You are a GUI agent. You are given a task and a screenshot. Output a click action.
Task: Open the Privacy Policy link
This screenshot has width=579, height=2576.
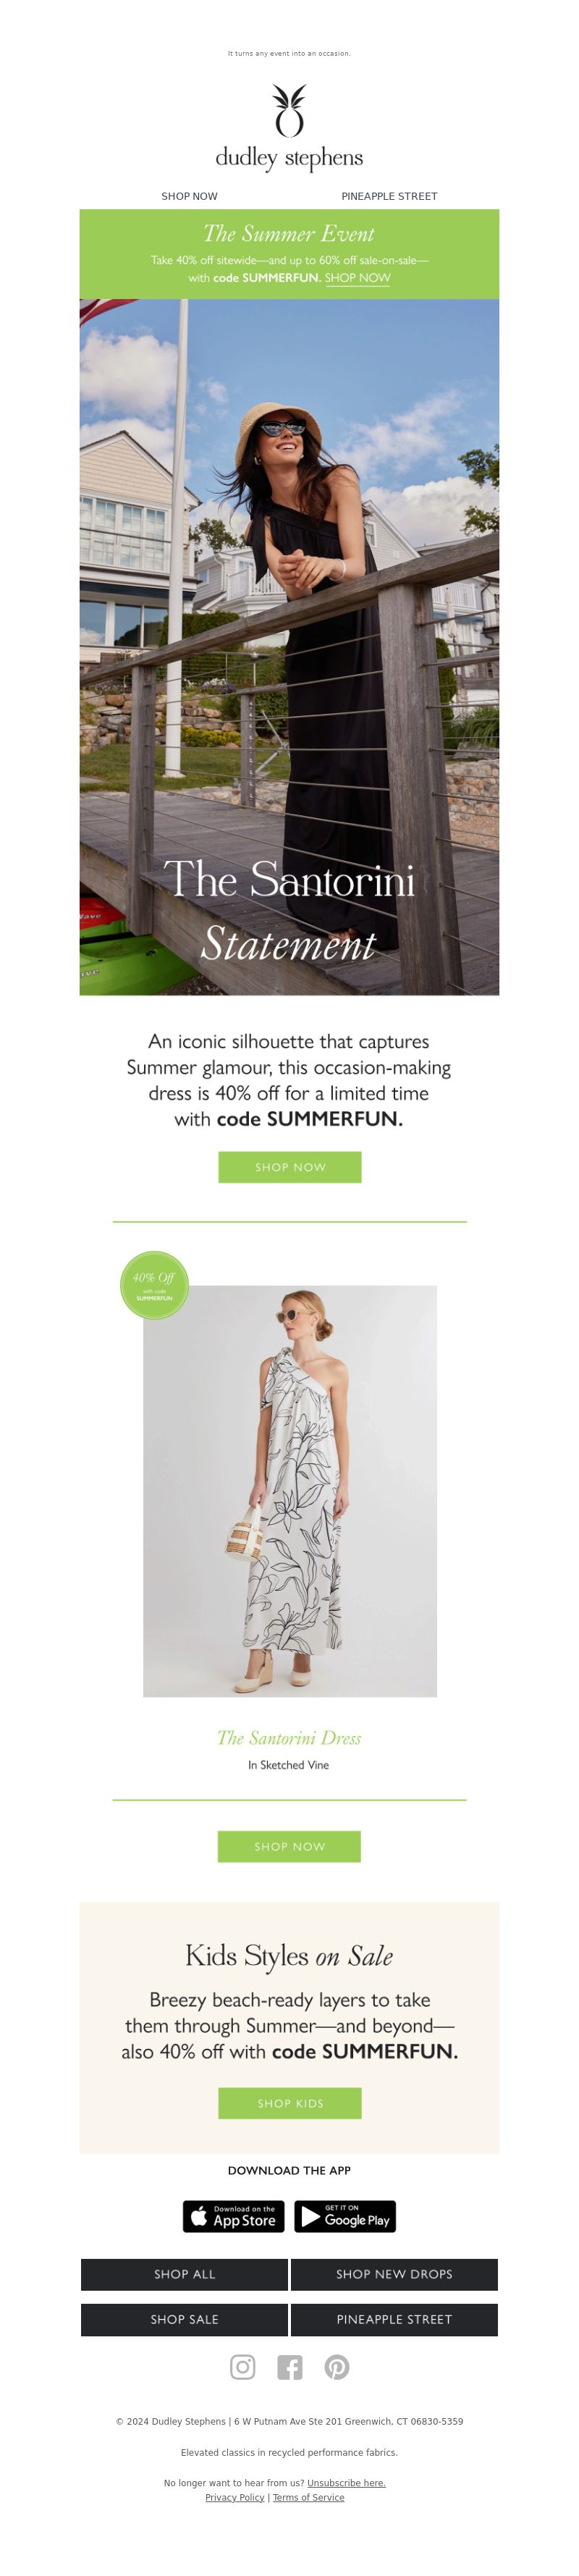click(235, 2497)
